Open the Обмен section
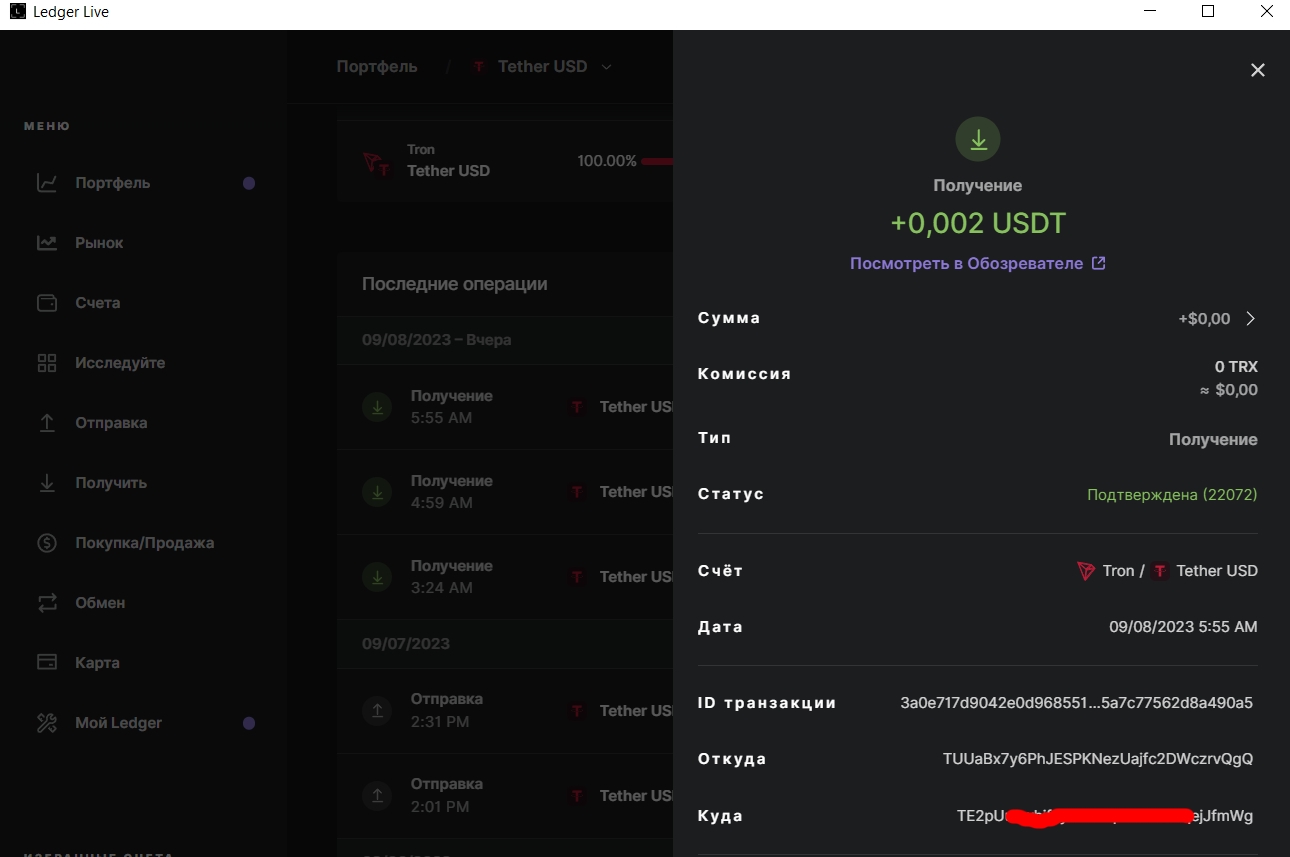 click(100, 603)
